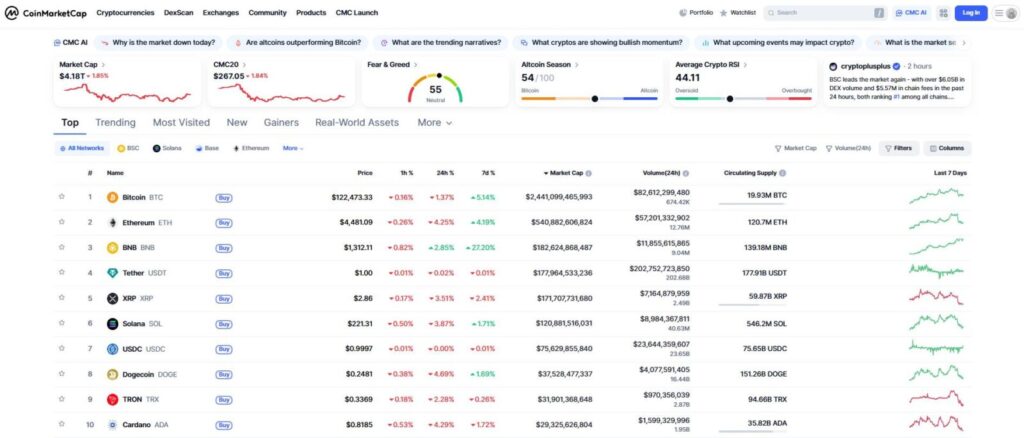Expand the More networks dropdown
This screenshot has height=438, width=1024.
click(x=293, y=148)
